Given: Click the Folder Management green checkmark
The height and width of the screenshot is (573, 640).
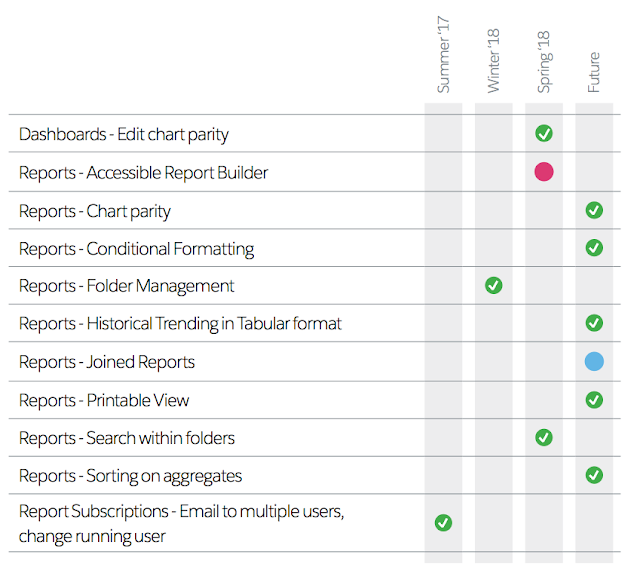Looking at the screenshot, I should 493,286.
